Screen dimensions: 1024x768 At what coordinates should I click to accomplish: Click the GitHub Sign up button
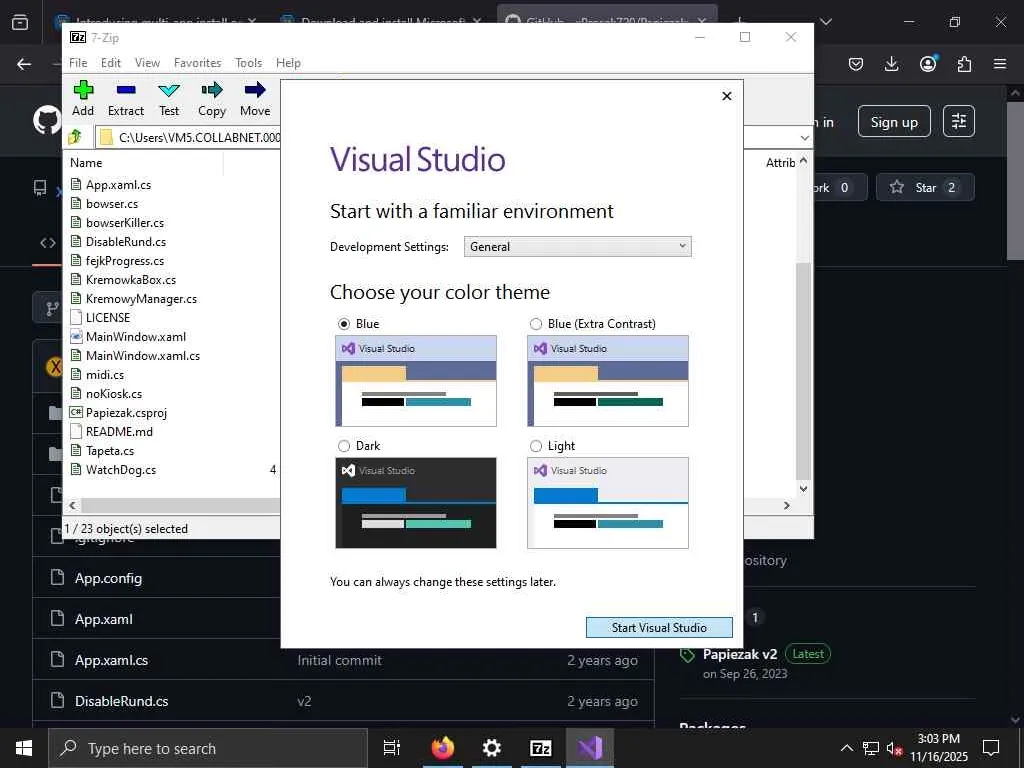point(894,122)
